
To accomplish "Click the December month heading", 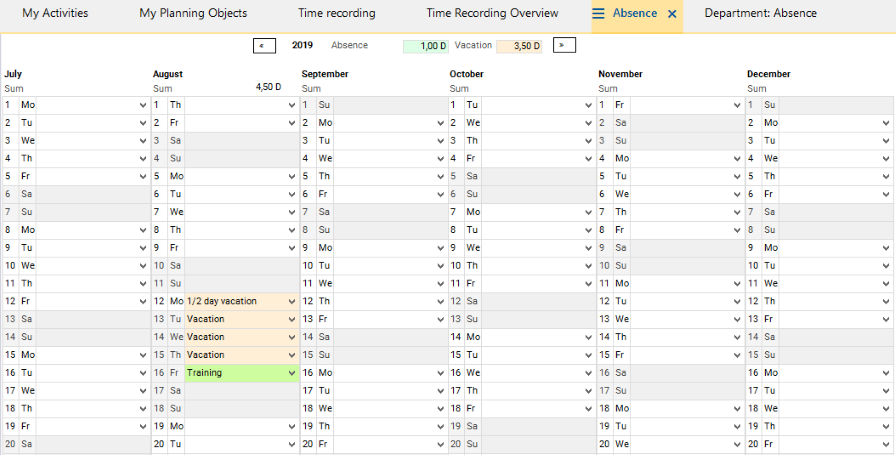I will (x=769, y=74).
